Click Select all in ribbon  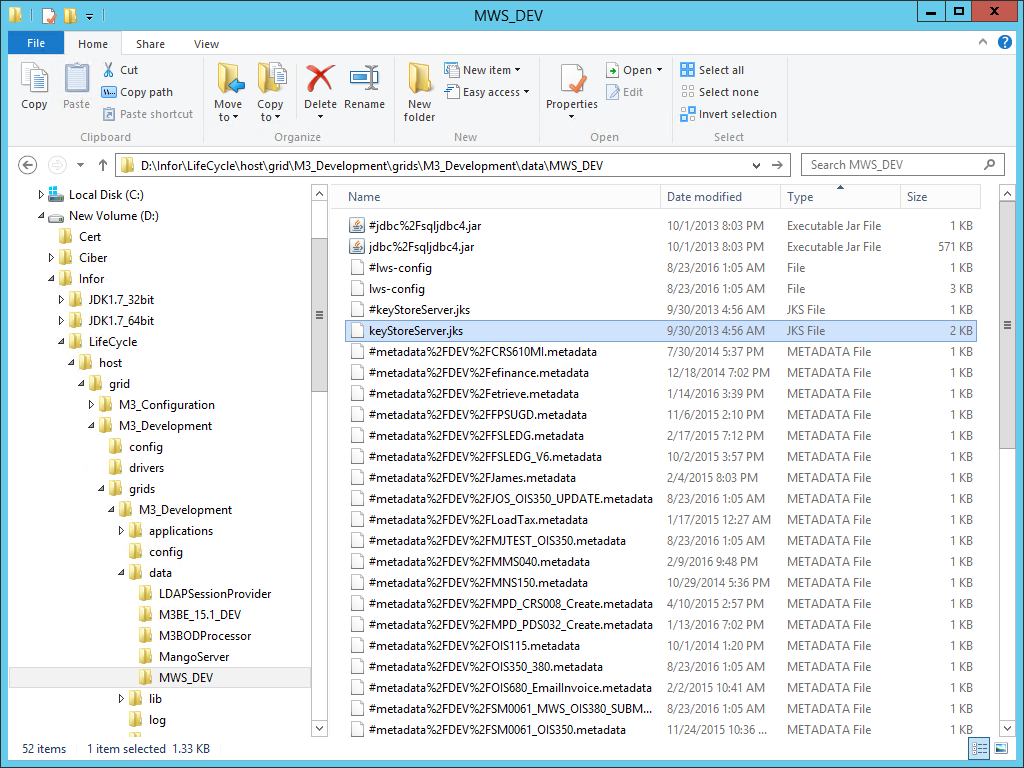712,70
